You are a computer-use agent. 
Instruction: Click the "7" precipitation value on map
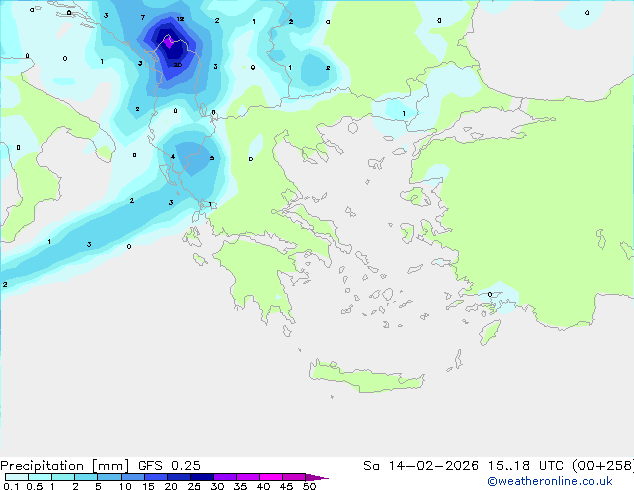coord(143,17)
